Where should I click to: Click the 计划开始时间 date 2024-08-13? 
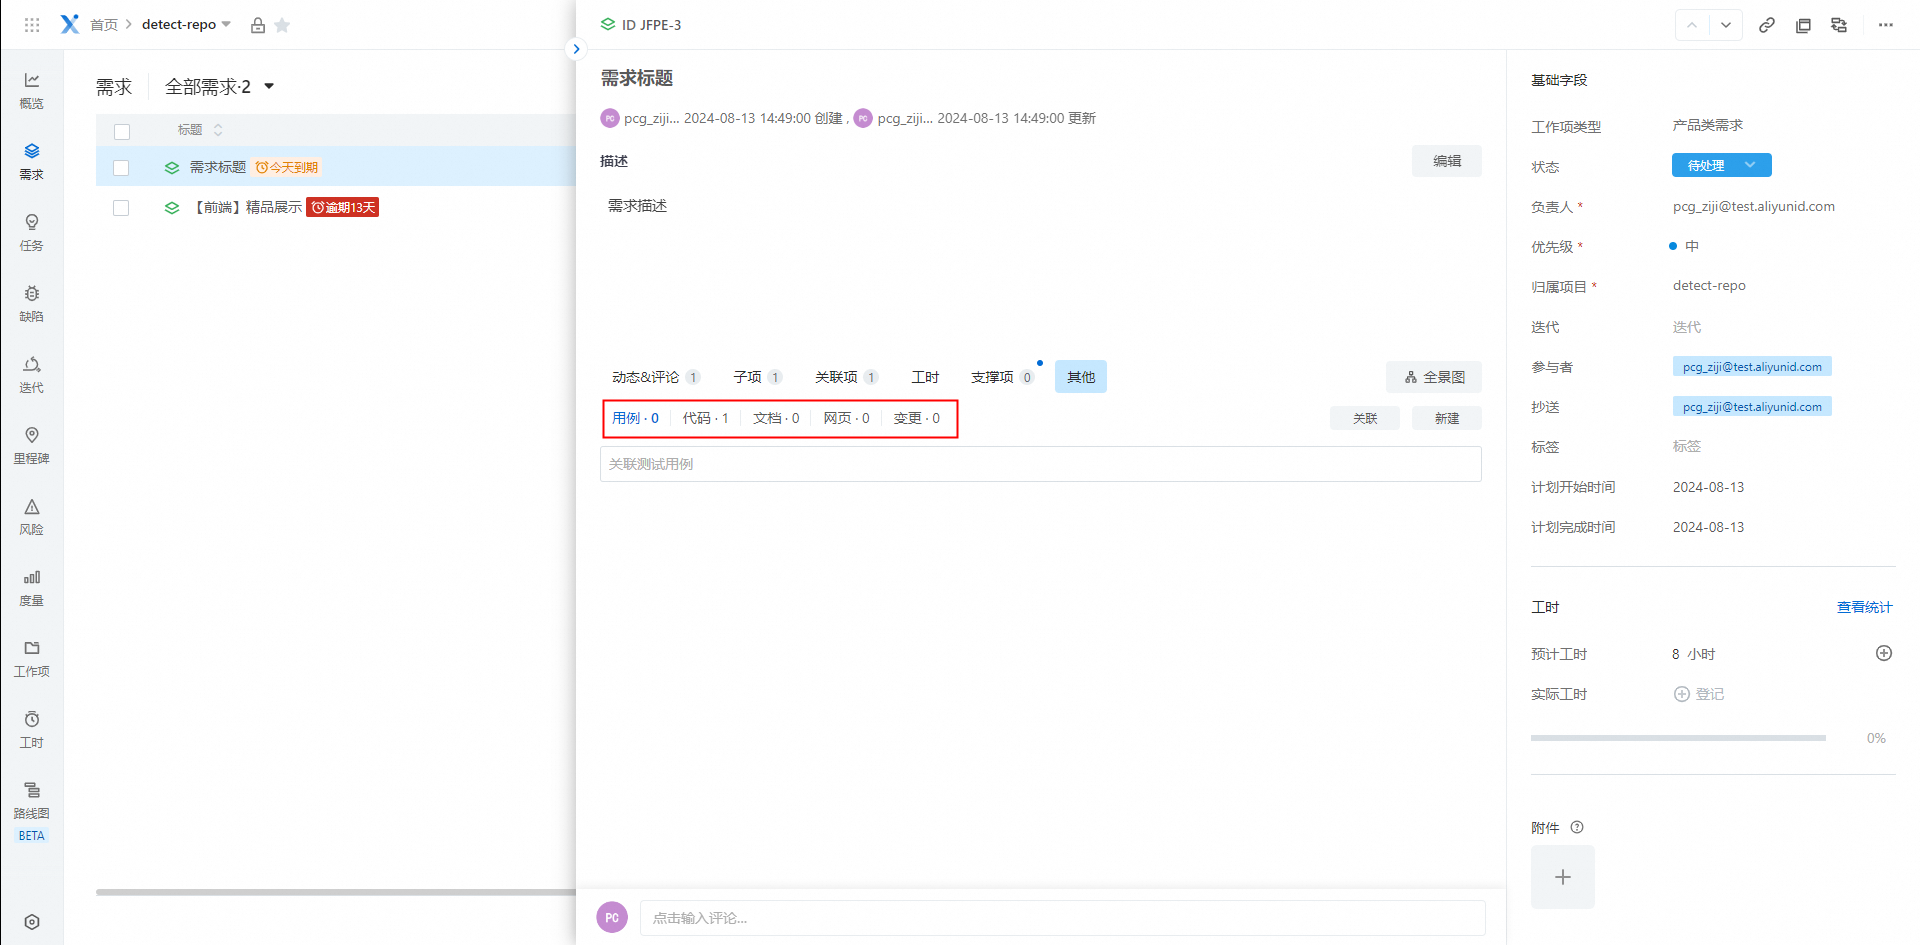[x=1708, y=487]
